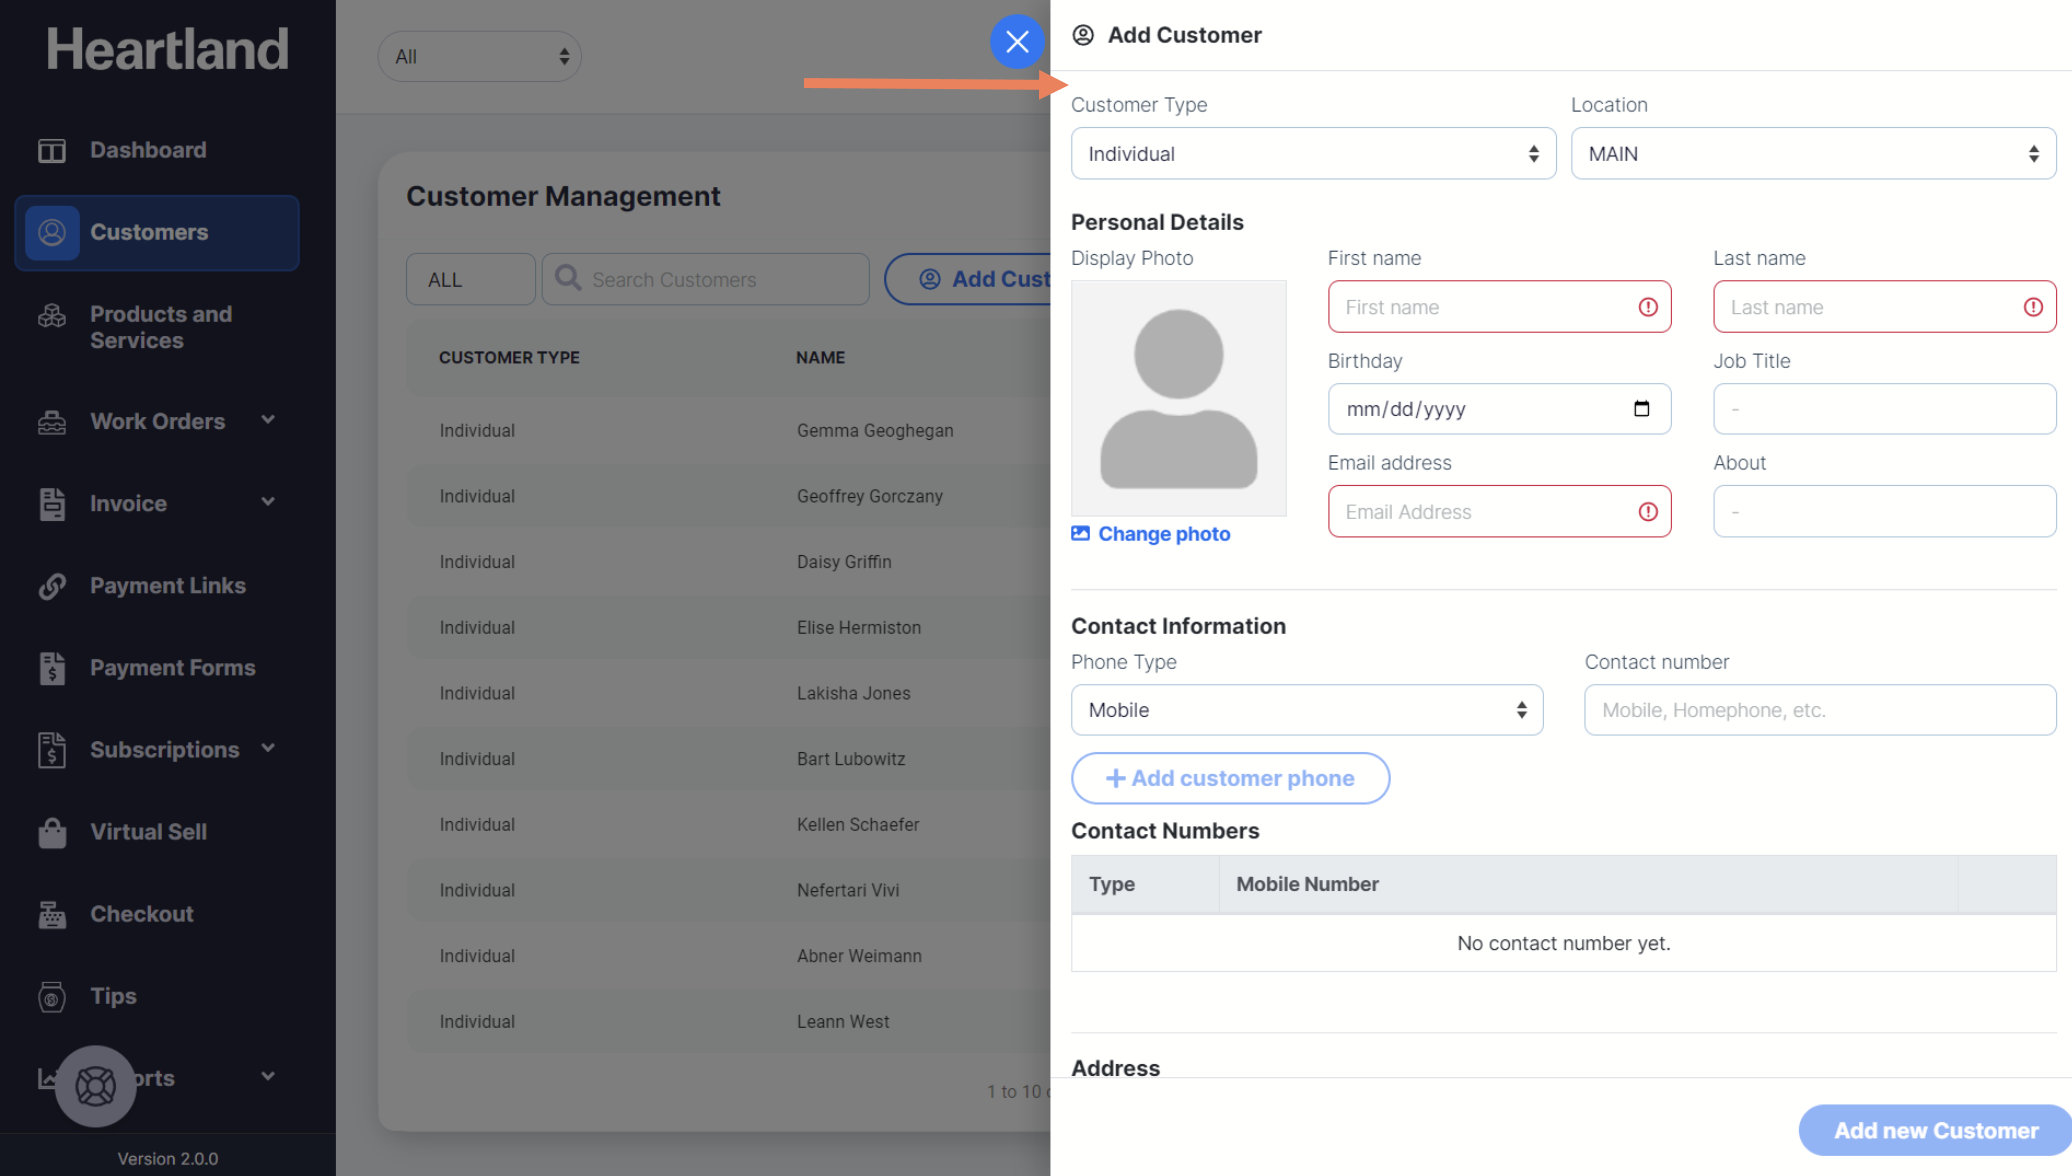Click the Tips icon in sidebar
Screen dimensions: 2072x1176
pos(52,997)
